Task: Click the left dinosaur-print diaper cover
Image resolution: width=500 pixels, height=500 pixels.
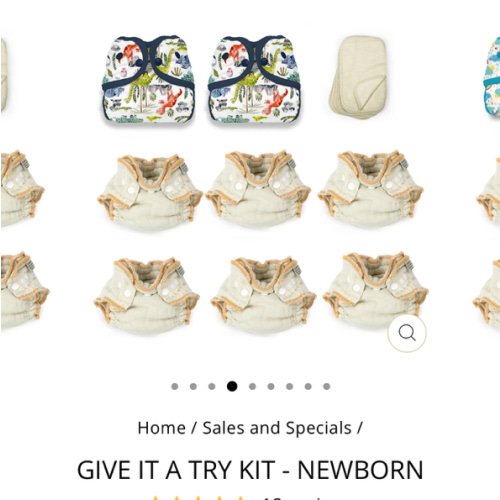Action: point(148,79)
